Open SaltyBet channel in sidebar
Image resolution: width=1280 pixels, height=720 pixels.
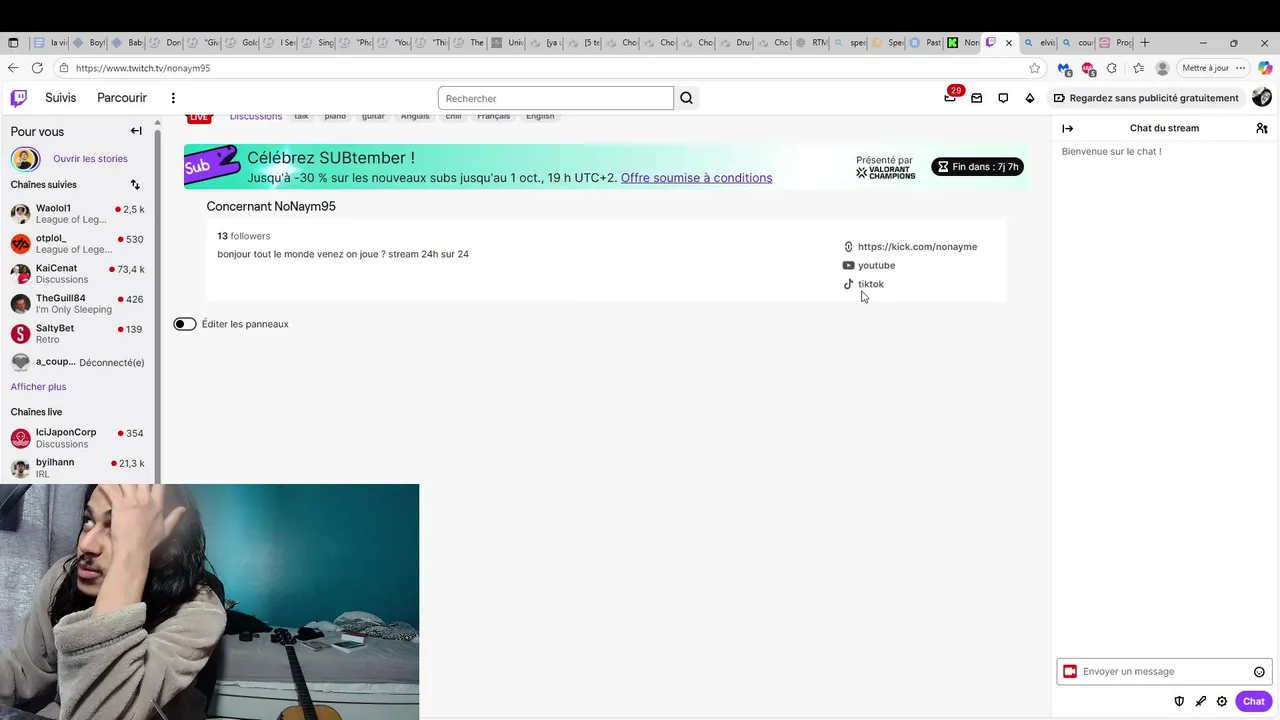78,334
